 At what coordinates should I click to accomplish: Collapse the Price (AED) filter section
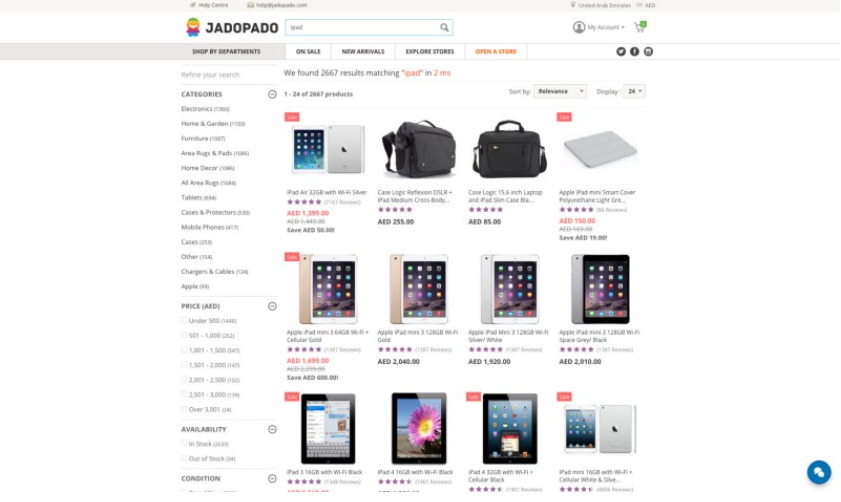tap(272, 306)
